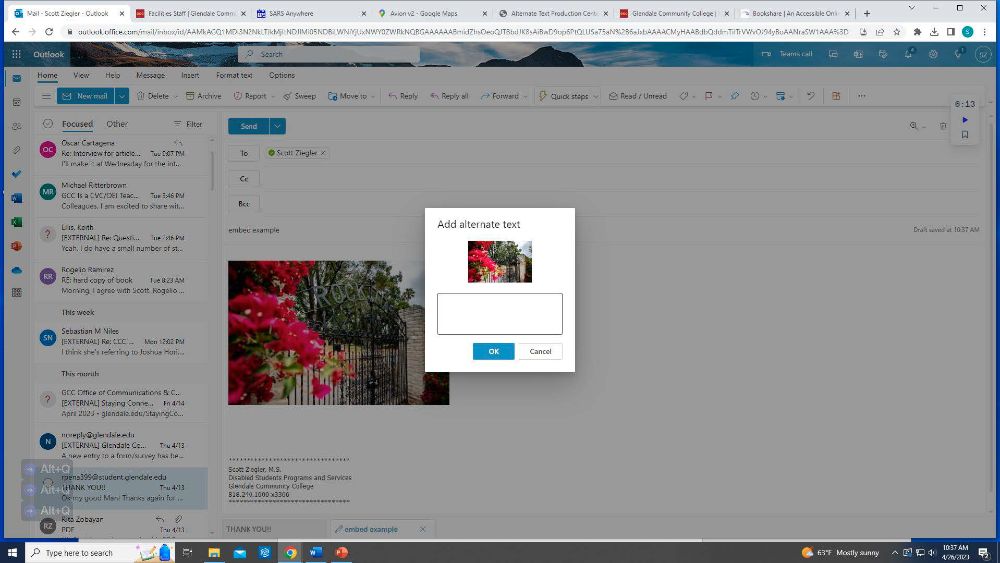1000x563 pixels.
Task: Click OK in the alternate text dialog
Action: click(493, 351)
